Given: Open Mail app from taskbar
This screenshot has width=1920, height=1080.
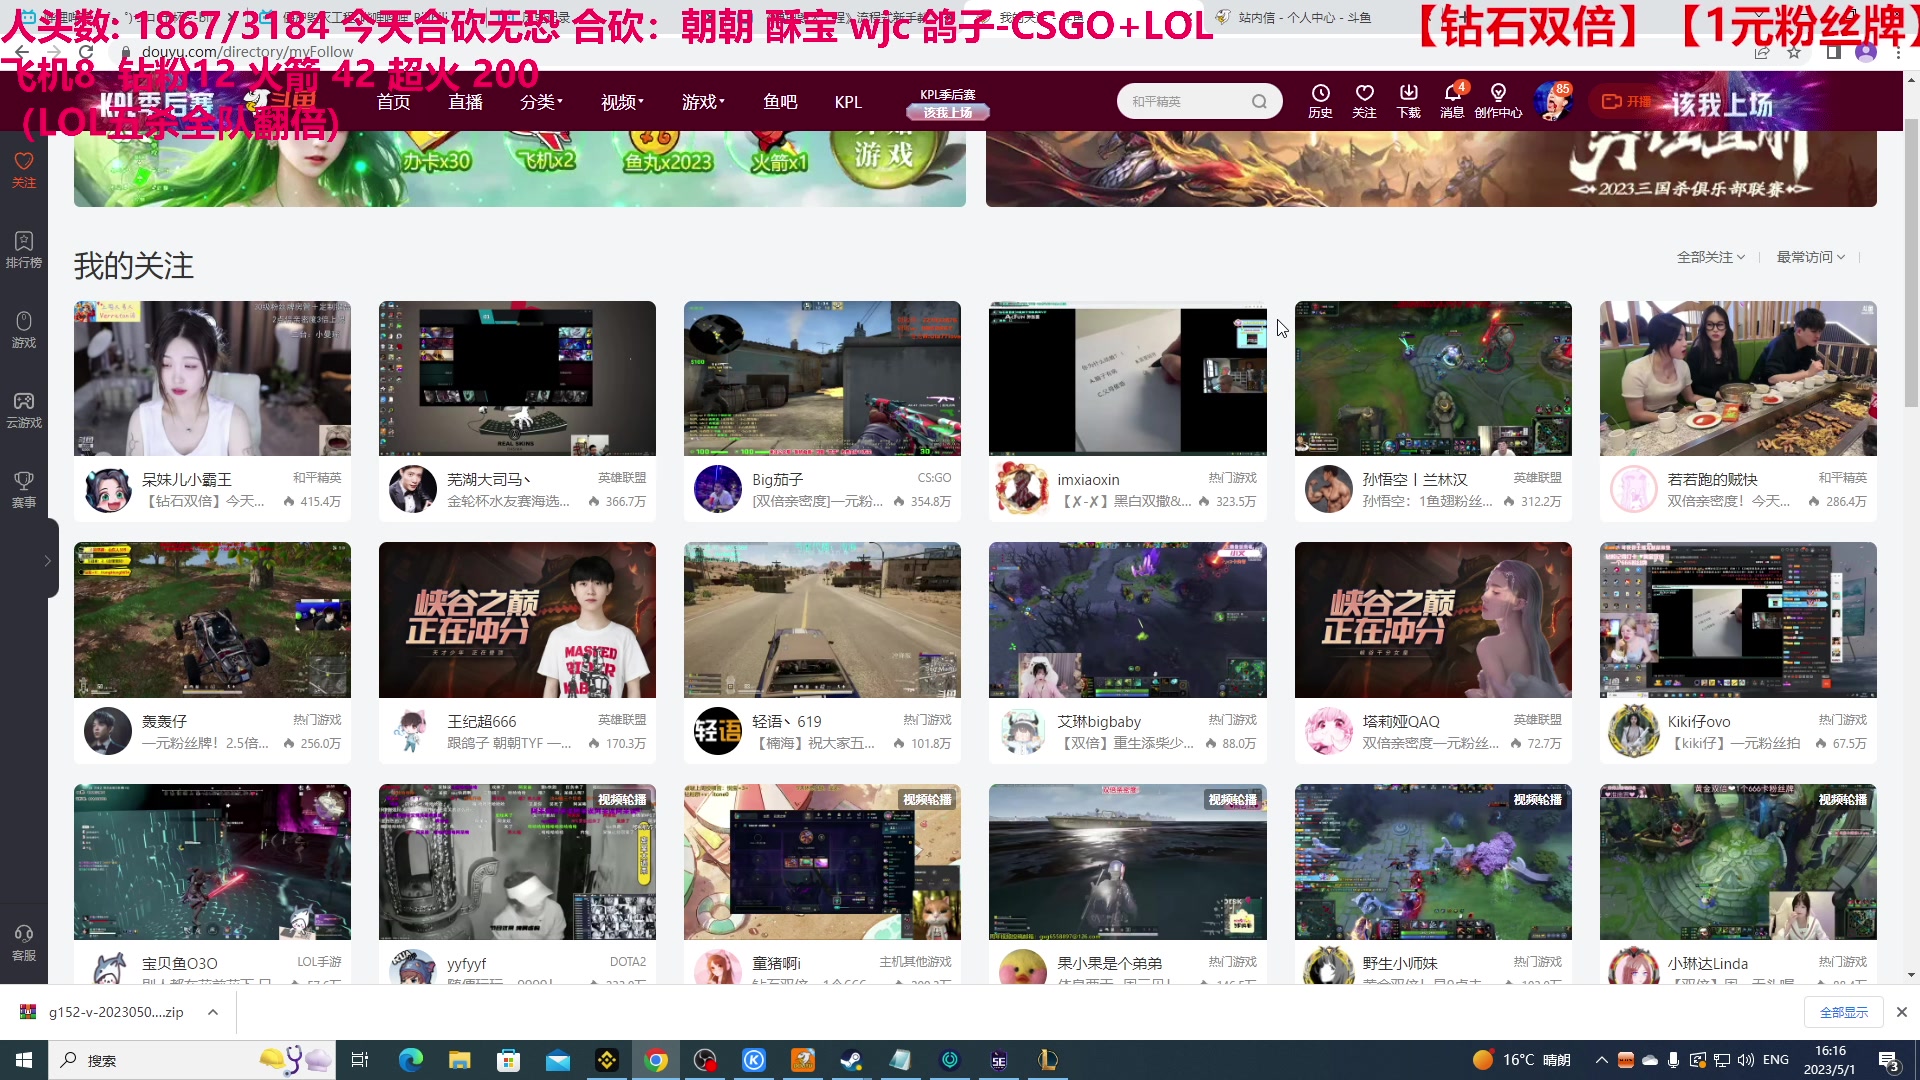Looking at the screenshot, I should [558, 1060].
